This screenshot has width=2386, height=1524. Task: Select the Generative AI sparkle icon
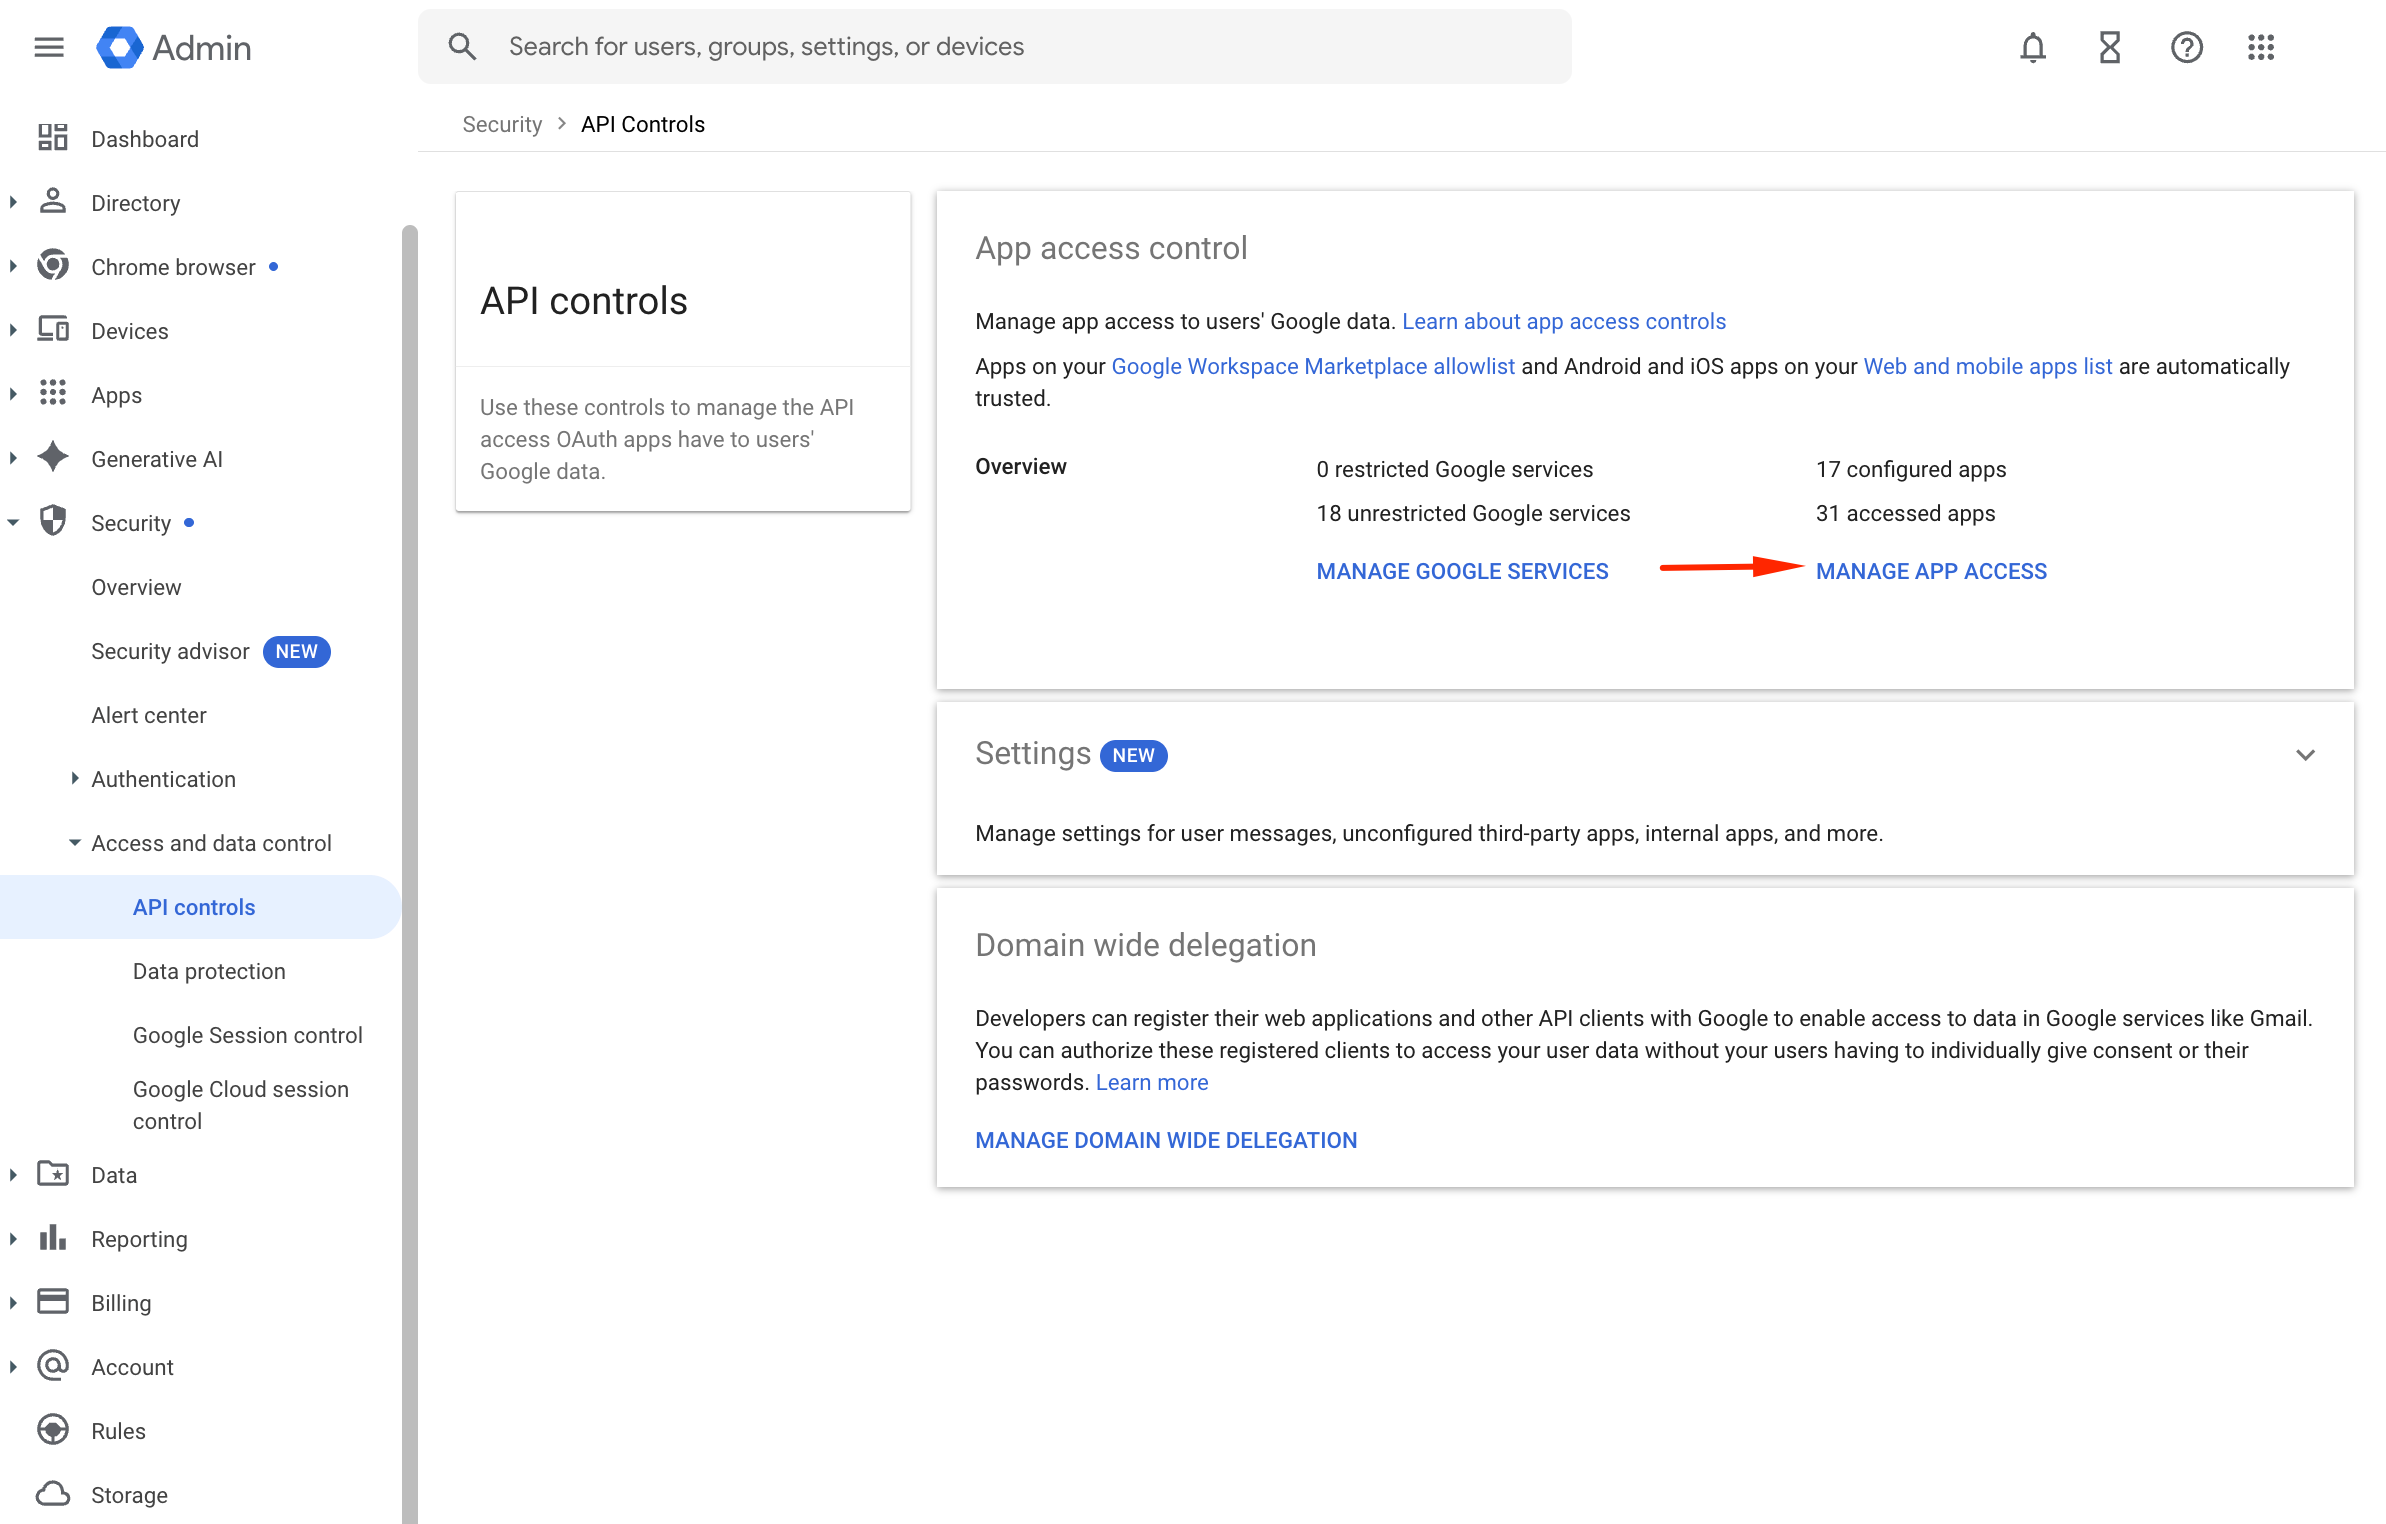(52, 458)
